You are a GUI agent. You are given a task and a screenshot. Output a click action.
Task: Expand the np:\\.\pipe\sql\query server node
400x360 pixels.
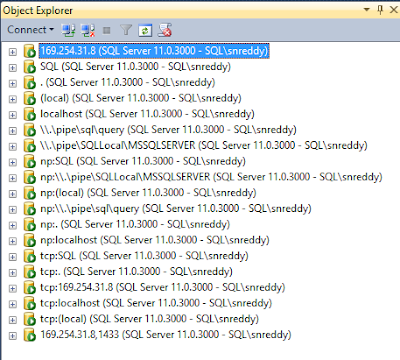[13, 210]
